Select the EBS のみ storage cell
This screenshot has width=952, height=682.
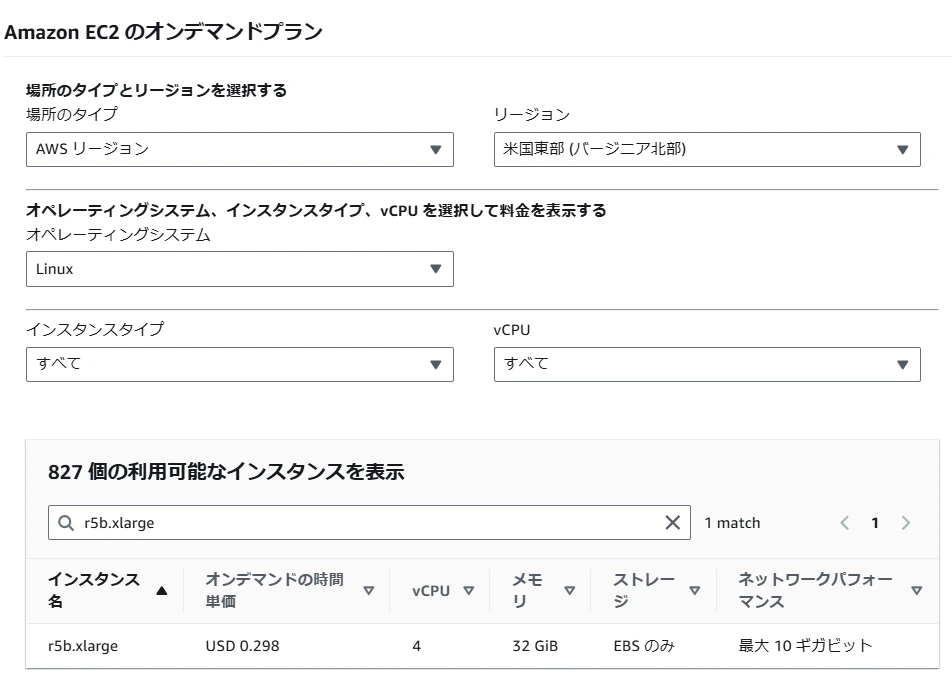click(x=644, y=646)
